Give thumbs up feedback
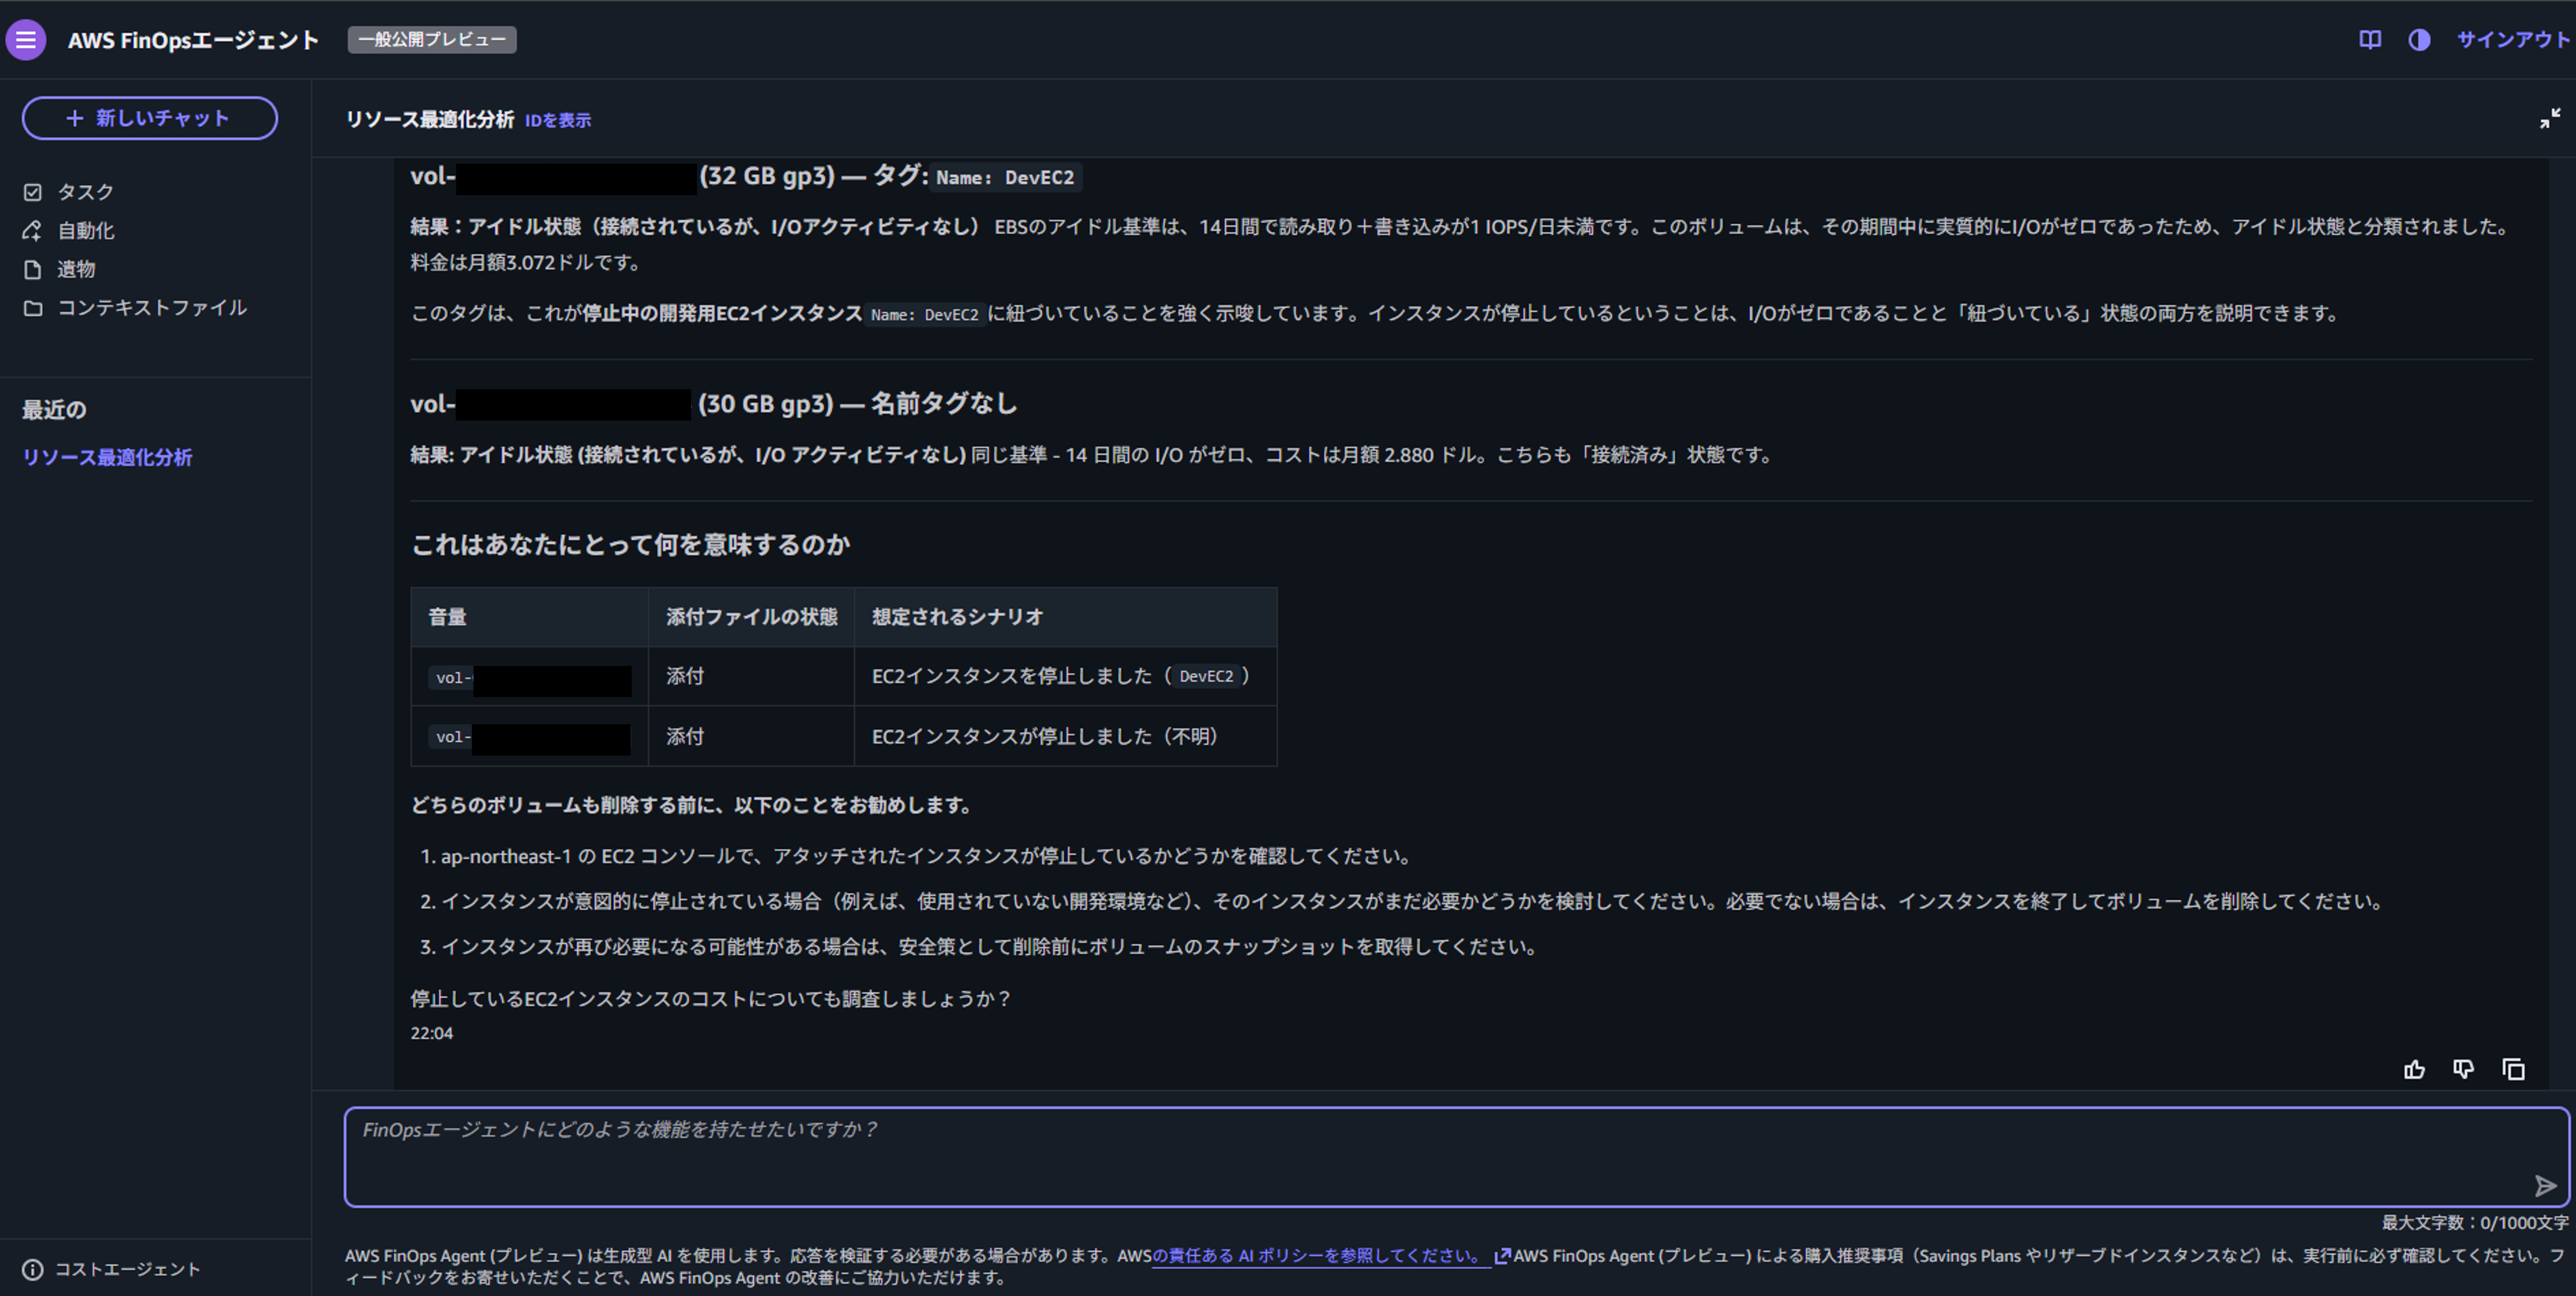Viewport: 2576px width, 1296px height. pos(2414,1070)
